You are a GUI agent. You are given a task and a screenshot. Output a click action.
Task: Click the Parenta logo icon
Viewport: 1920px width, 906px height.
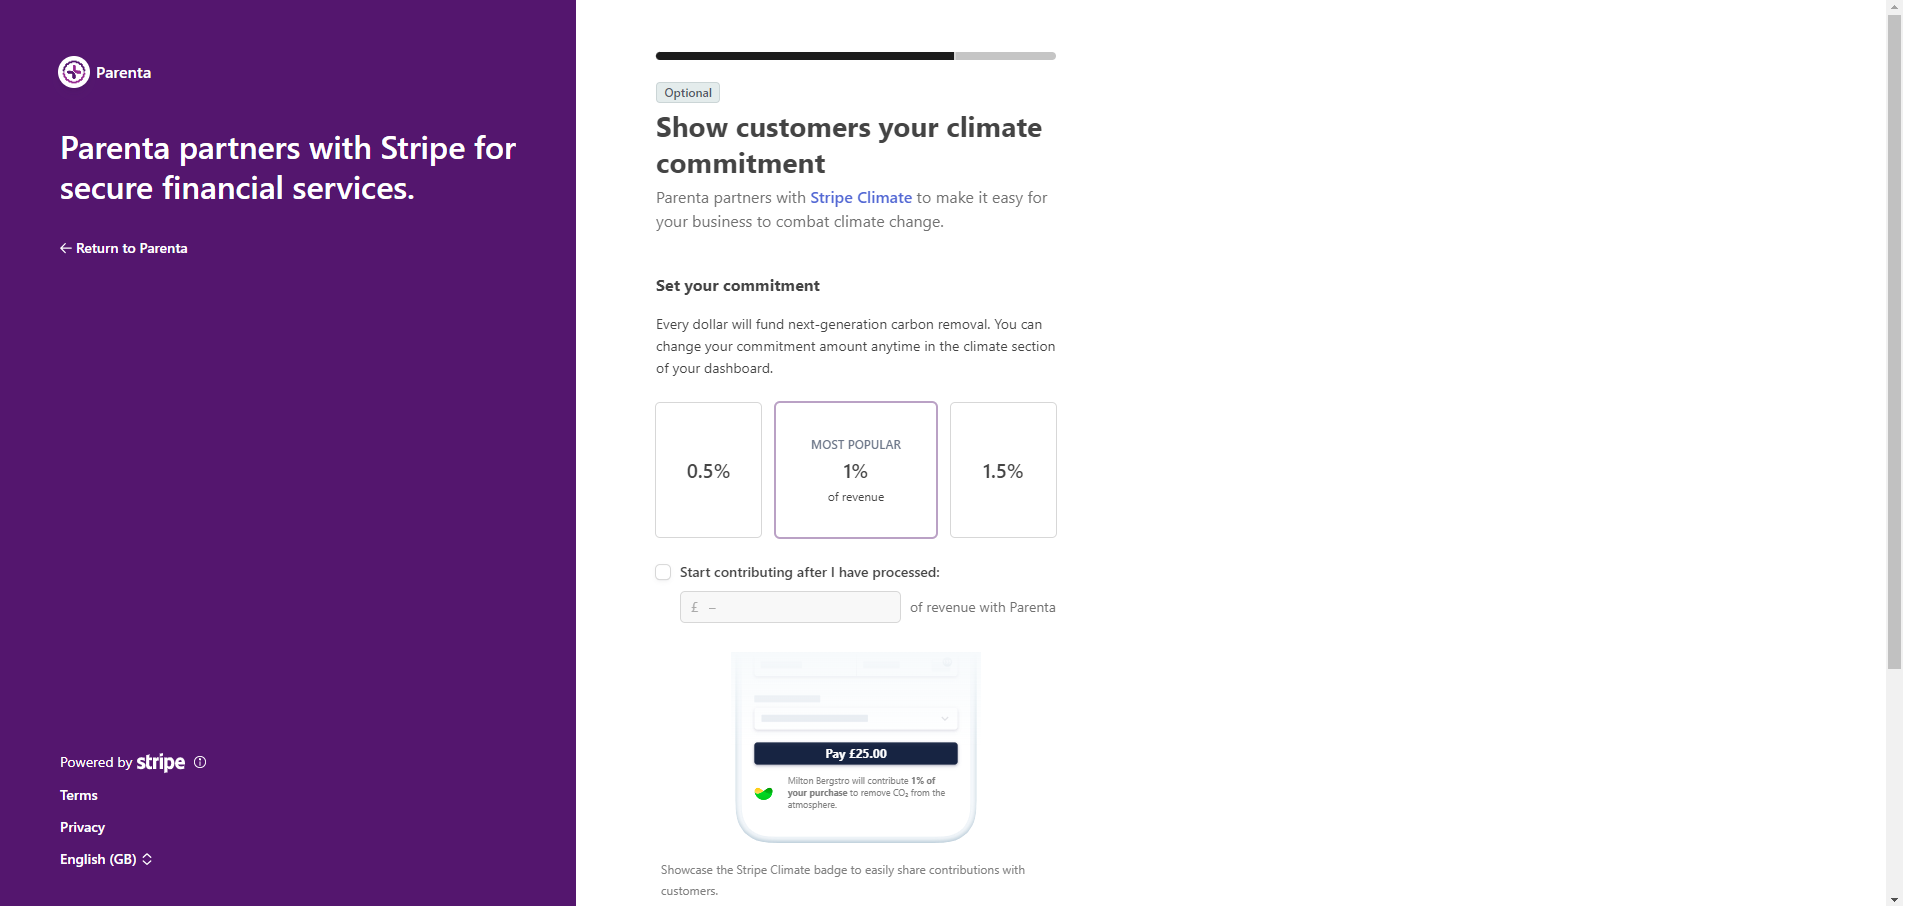(74, 72)
